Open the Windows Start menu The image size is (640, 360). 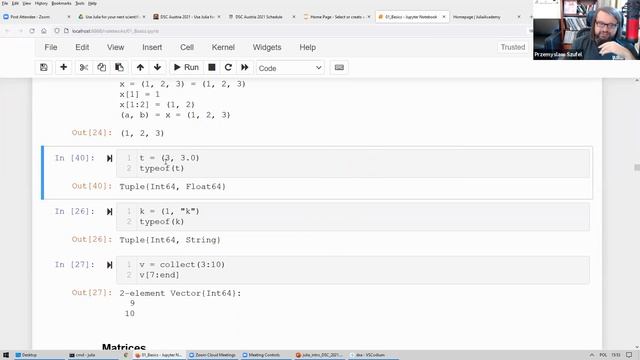[6, 355]
